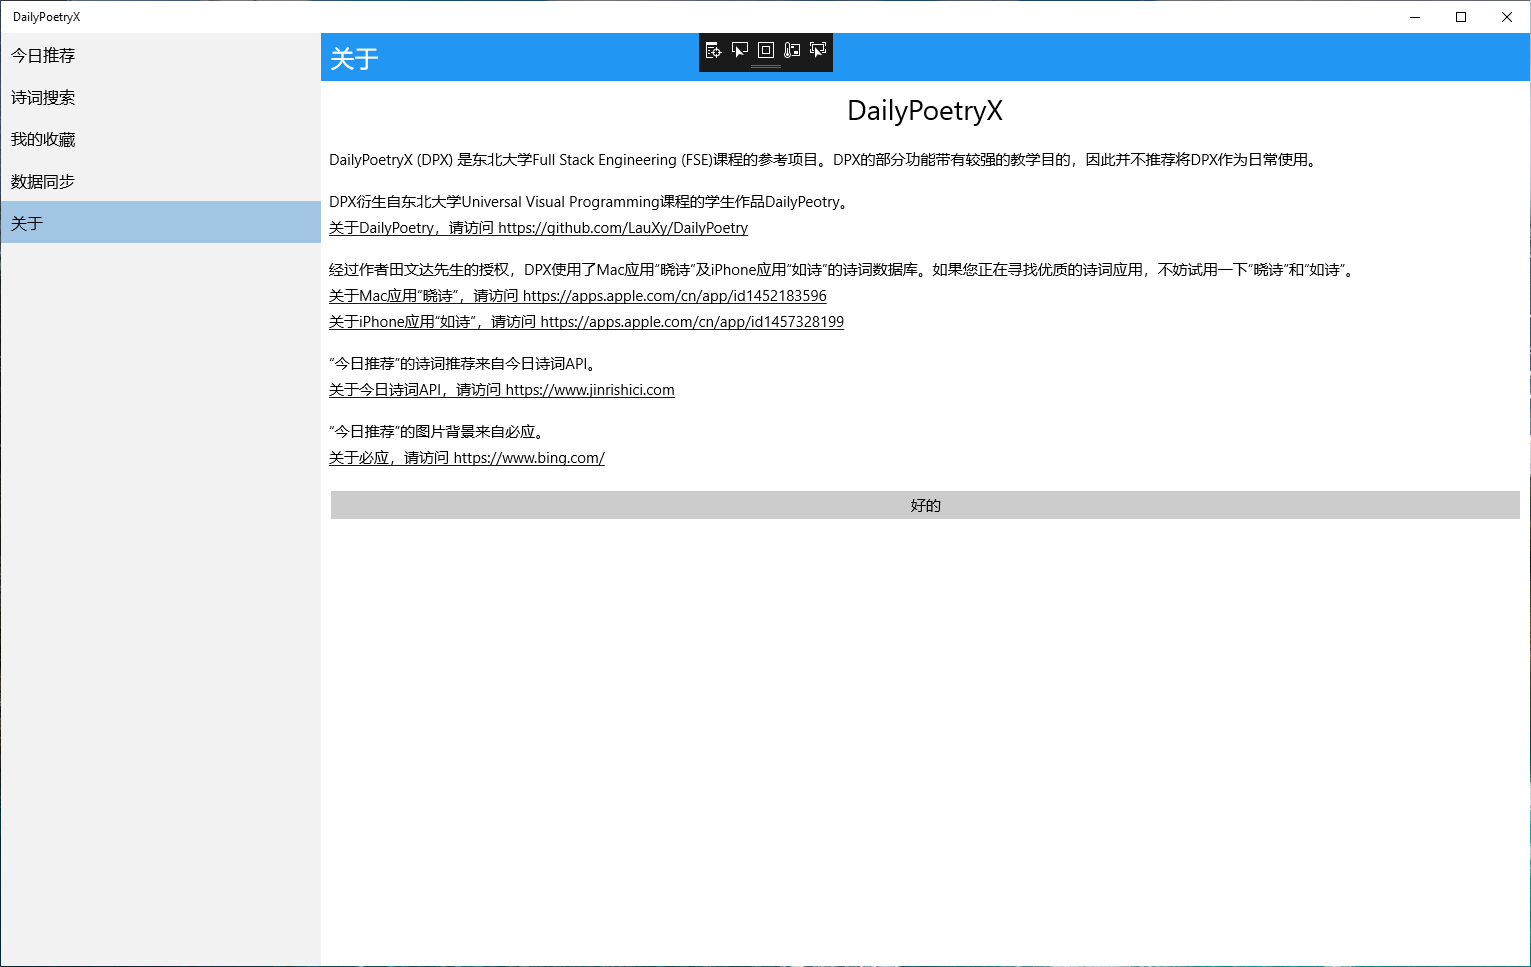The height and width of the screenshot is (967, 1531).
Task: Click the DailyPoetryX heading text
Action: [x=925, y=111]
